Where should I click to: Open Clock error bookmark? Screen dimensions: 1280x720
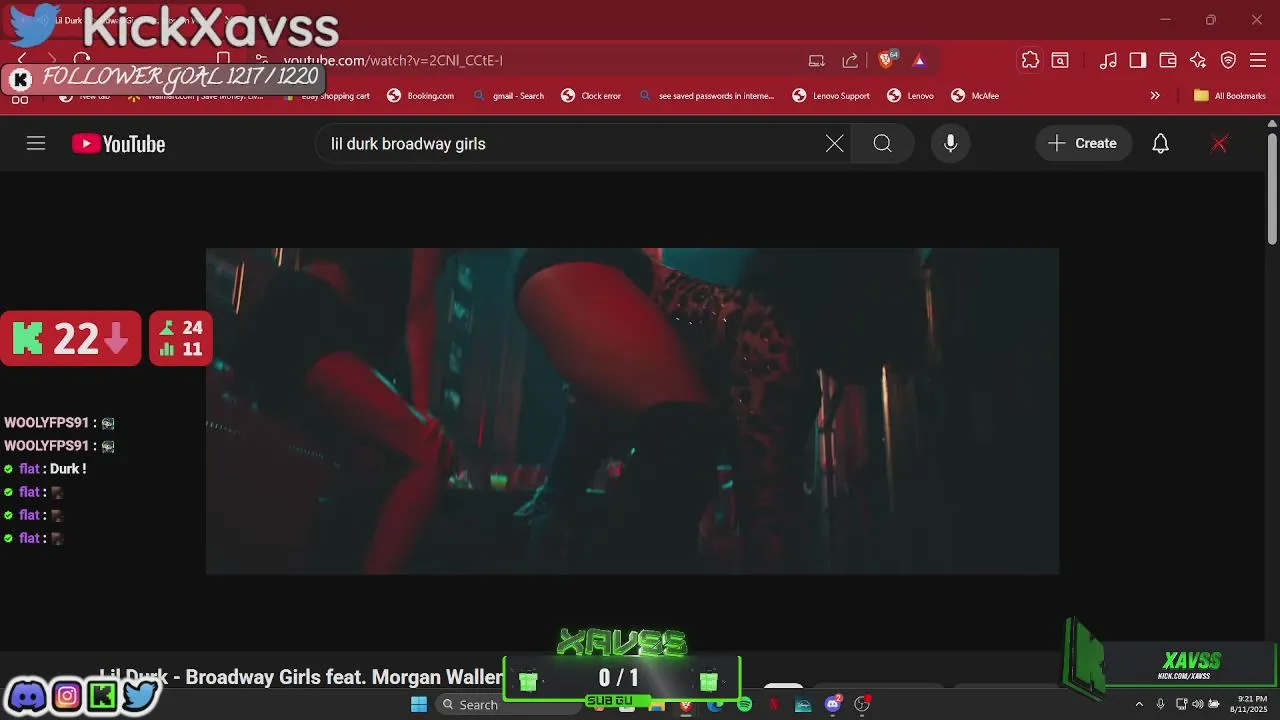591,96
